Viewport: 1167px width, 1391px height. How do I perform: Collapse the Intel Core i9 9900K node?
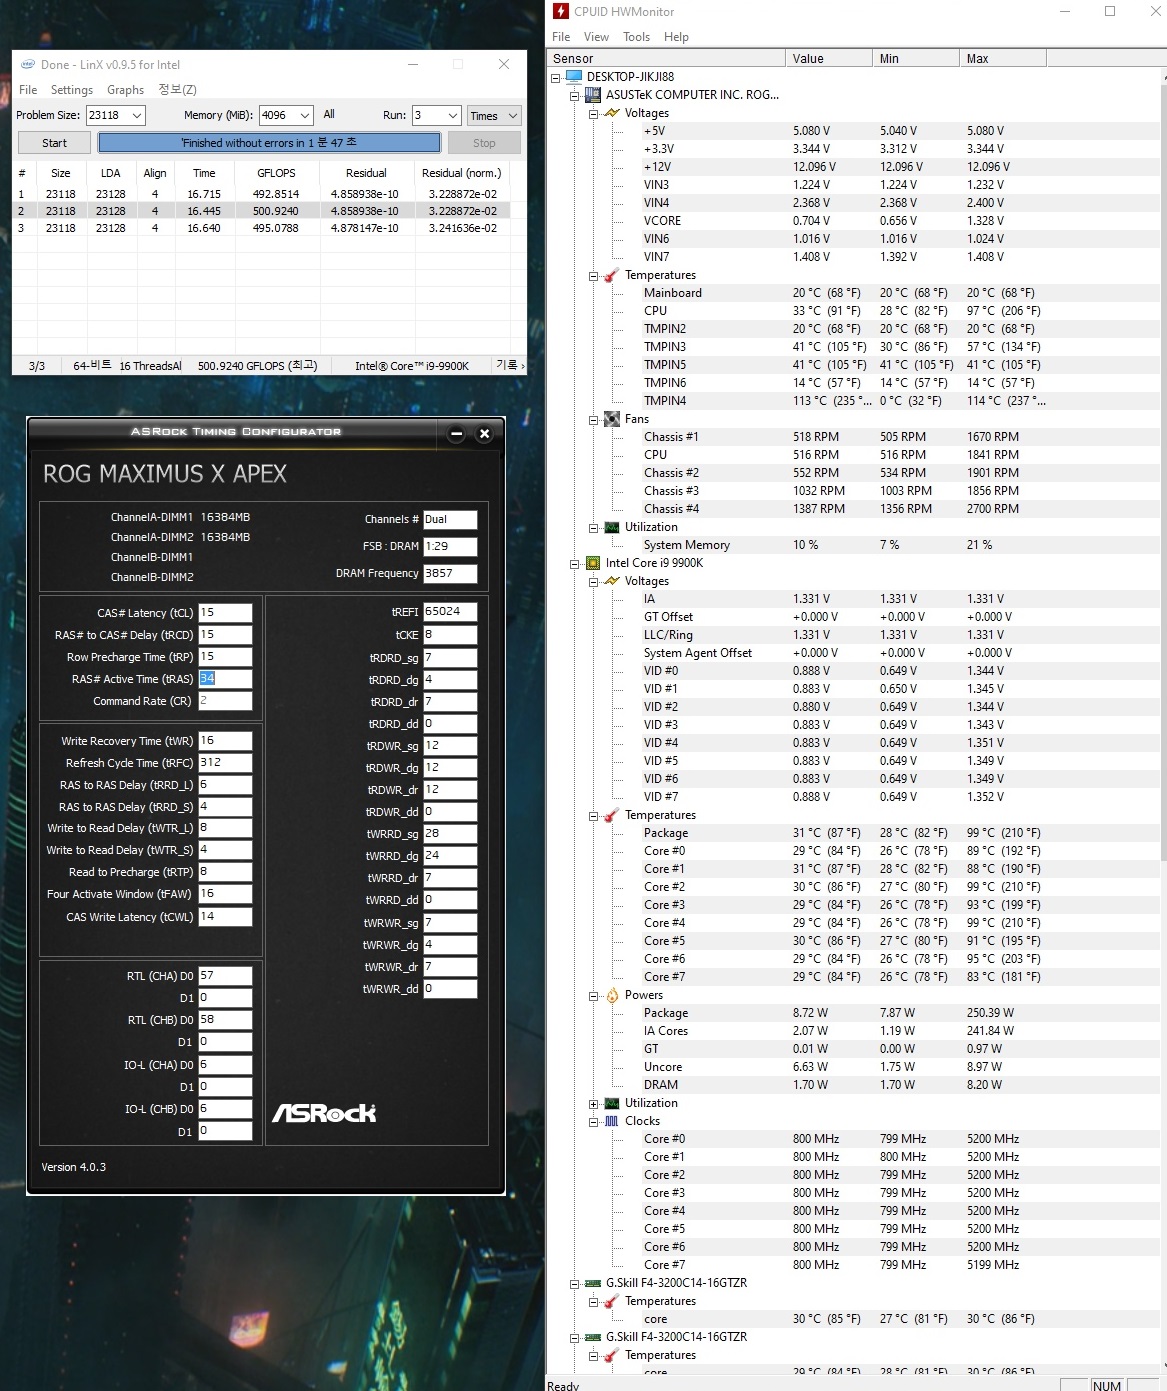click(575, 563)
